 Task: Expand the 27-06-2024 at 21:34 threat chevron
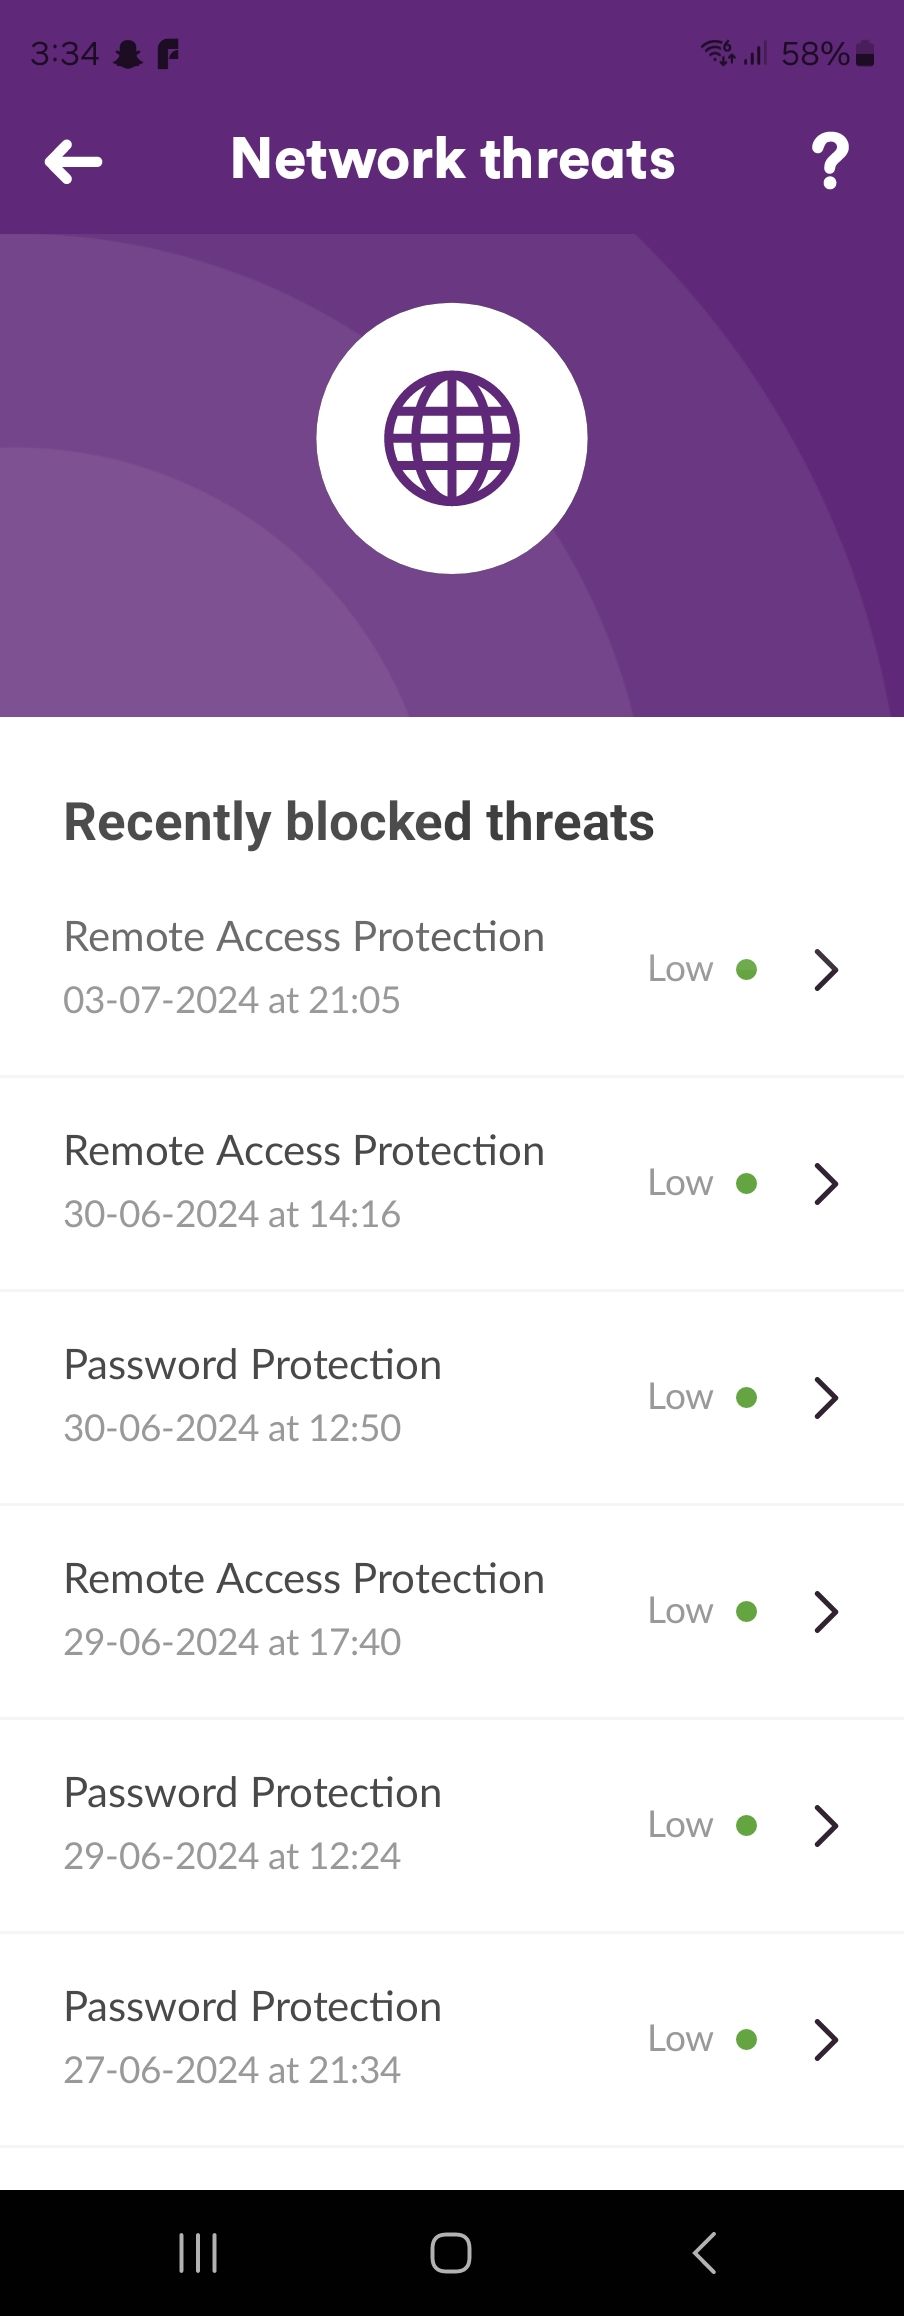[x=826, y=2039]
